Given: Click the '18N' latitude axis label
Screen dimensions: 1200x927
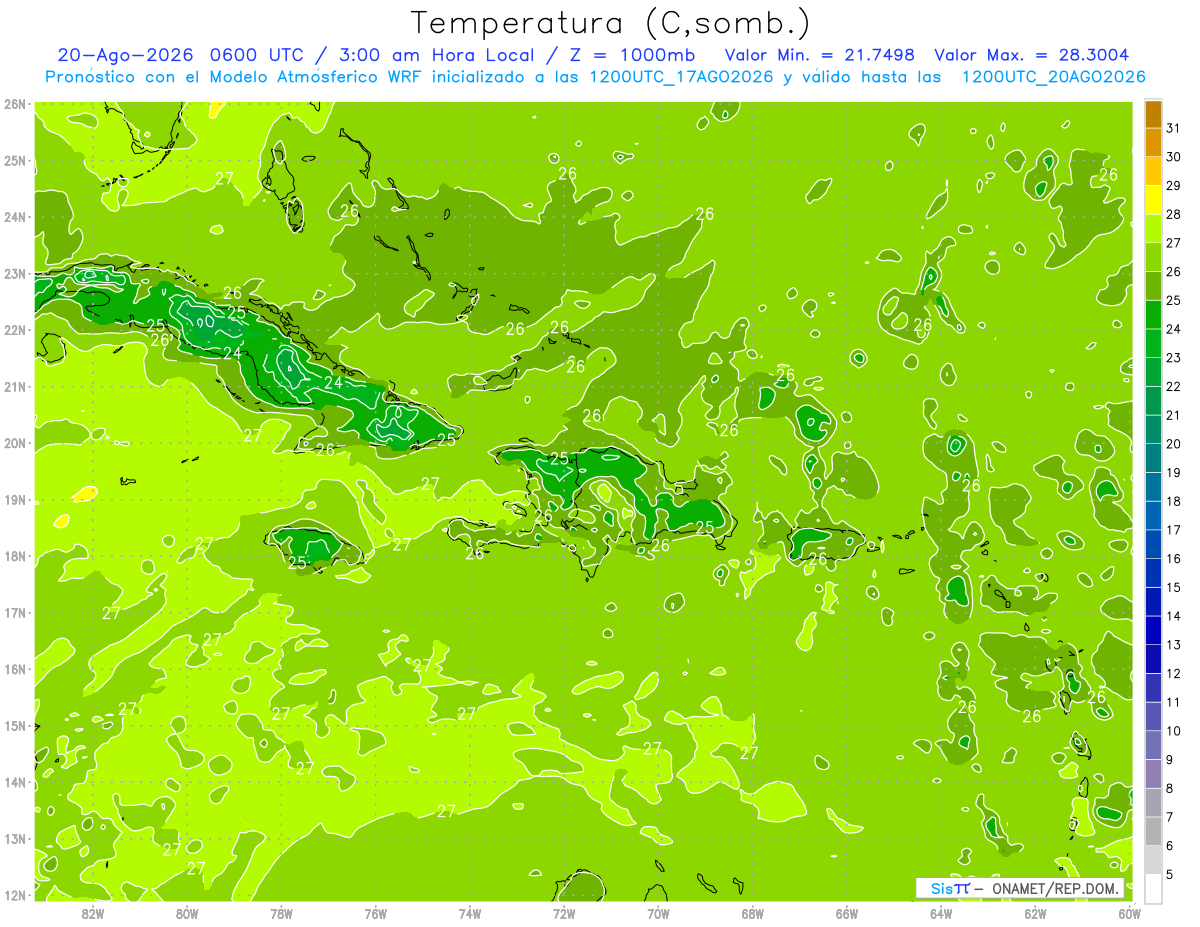Looking at the screenshot, I should (15, 556).
